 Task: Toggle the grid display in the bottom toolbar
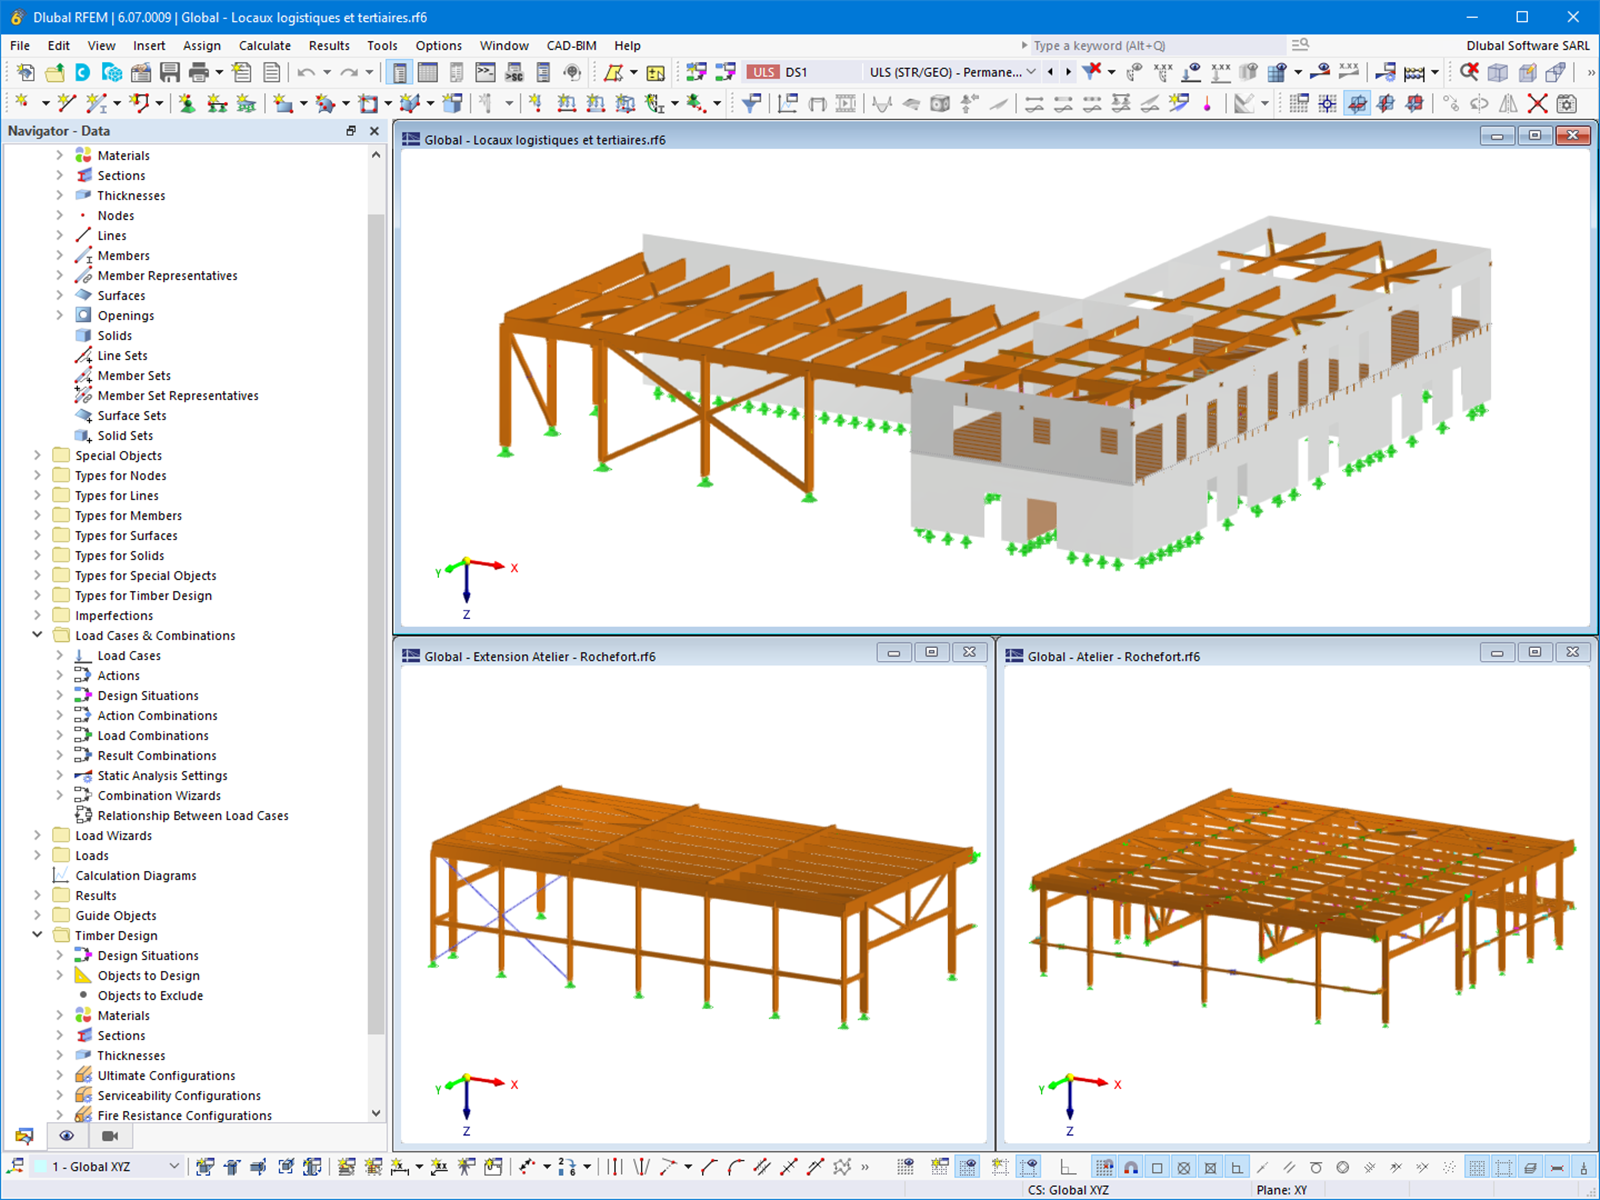point(906,1166)
